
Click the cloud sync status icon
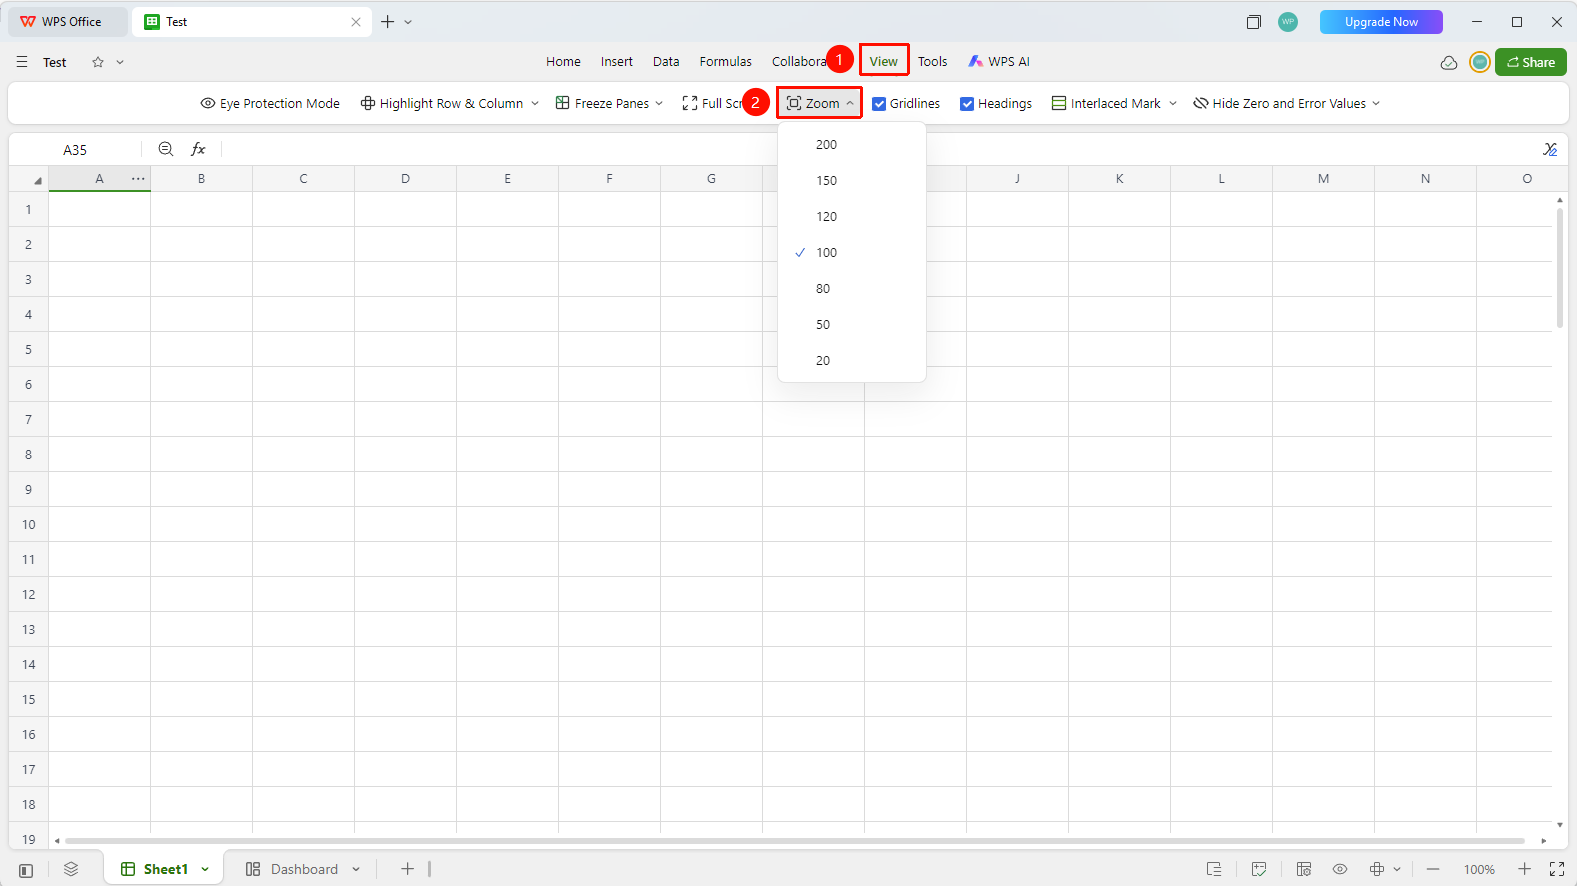point(1449,62)
